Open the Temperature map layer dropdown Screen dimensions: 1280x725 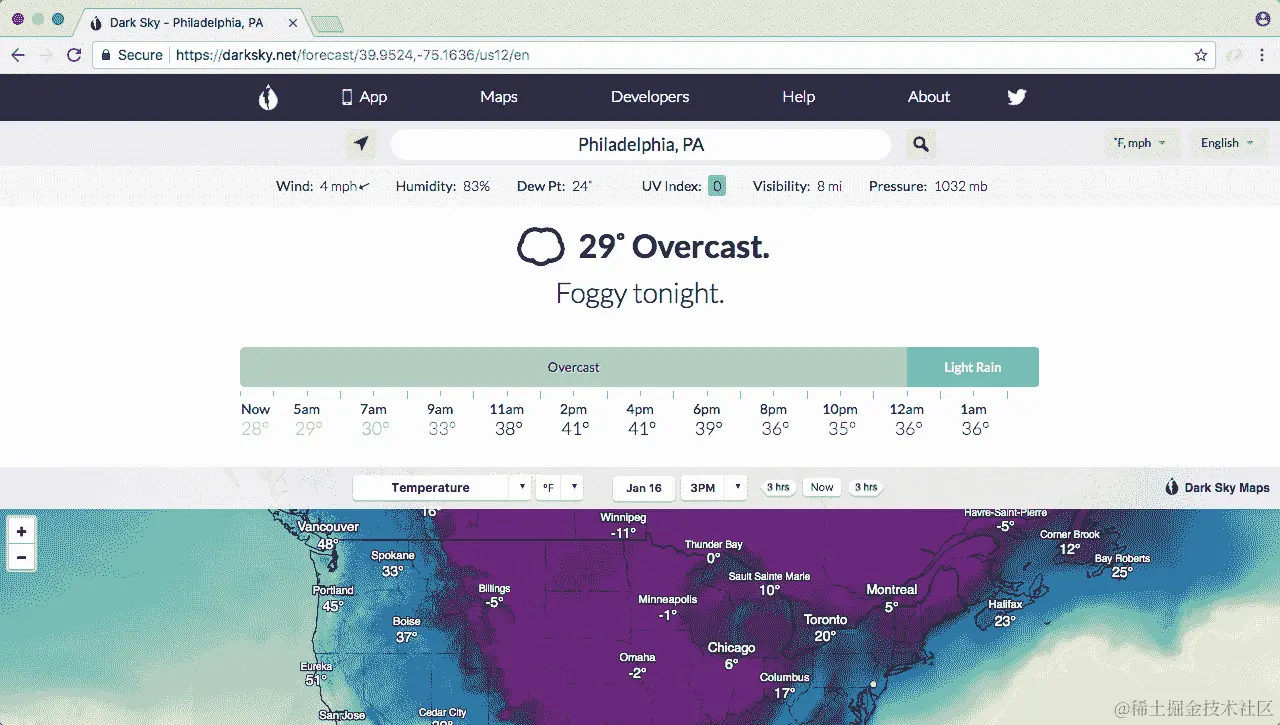441,487
